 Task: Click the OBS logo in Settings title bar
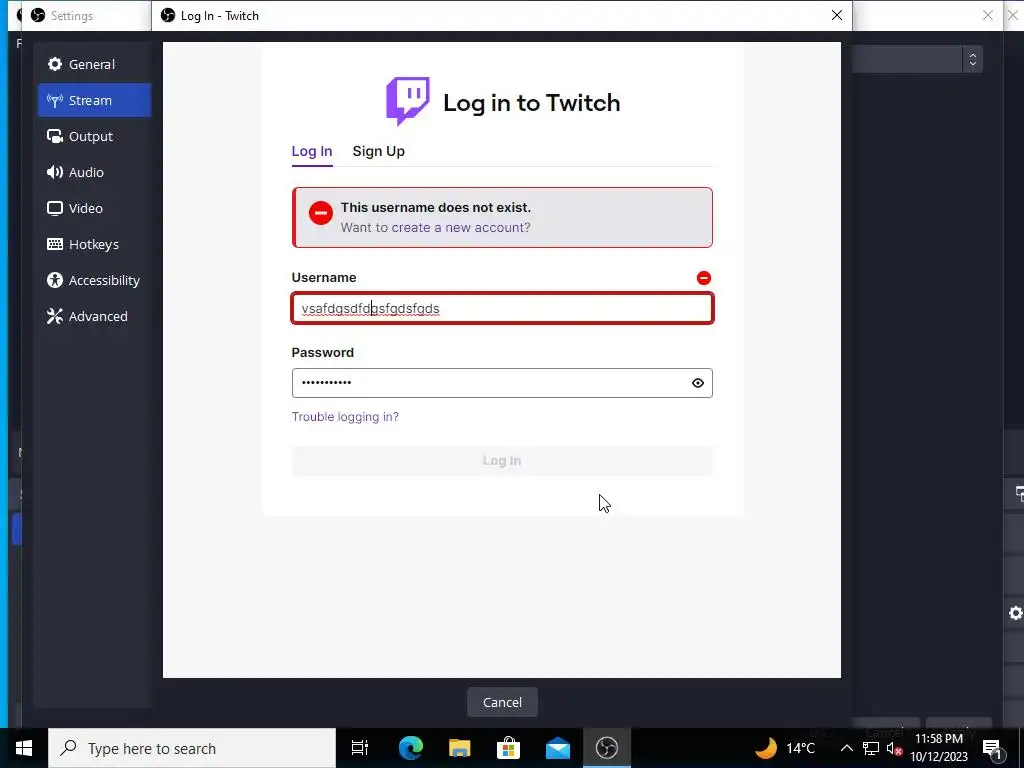pos(38,15)
